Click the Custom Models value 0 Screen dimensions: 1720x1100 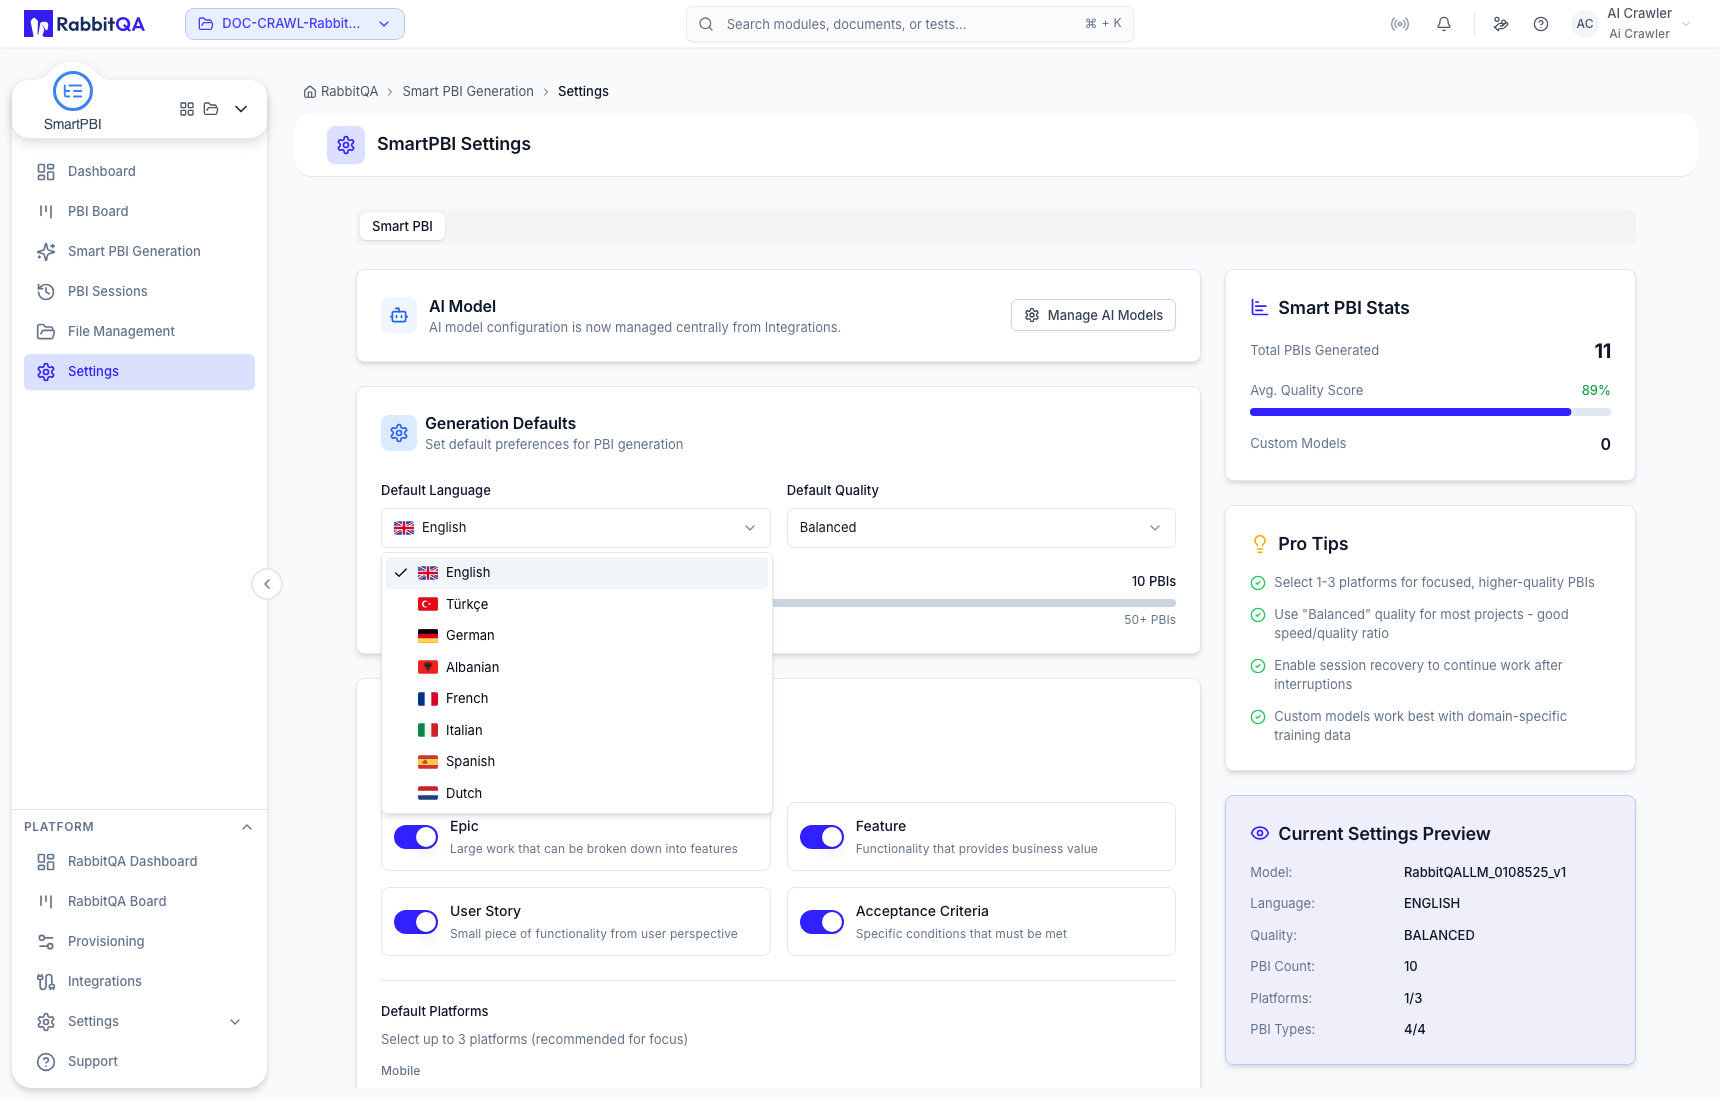pyautogui.click(x=1605, y=444)
